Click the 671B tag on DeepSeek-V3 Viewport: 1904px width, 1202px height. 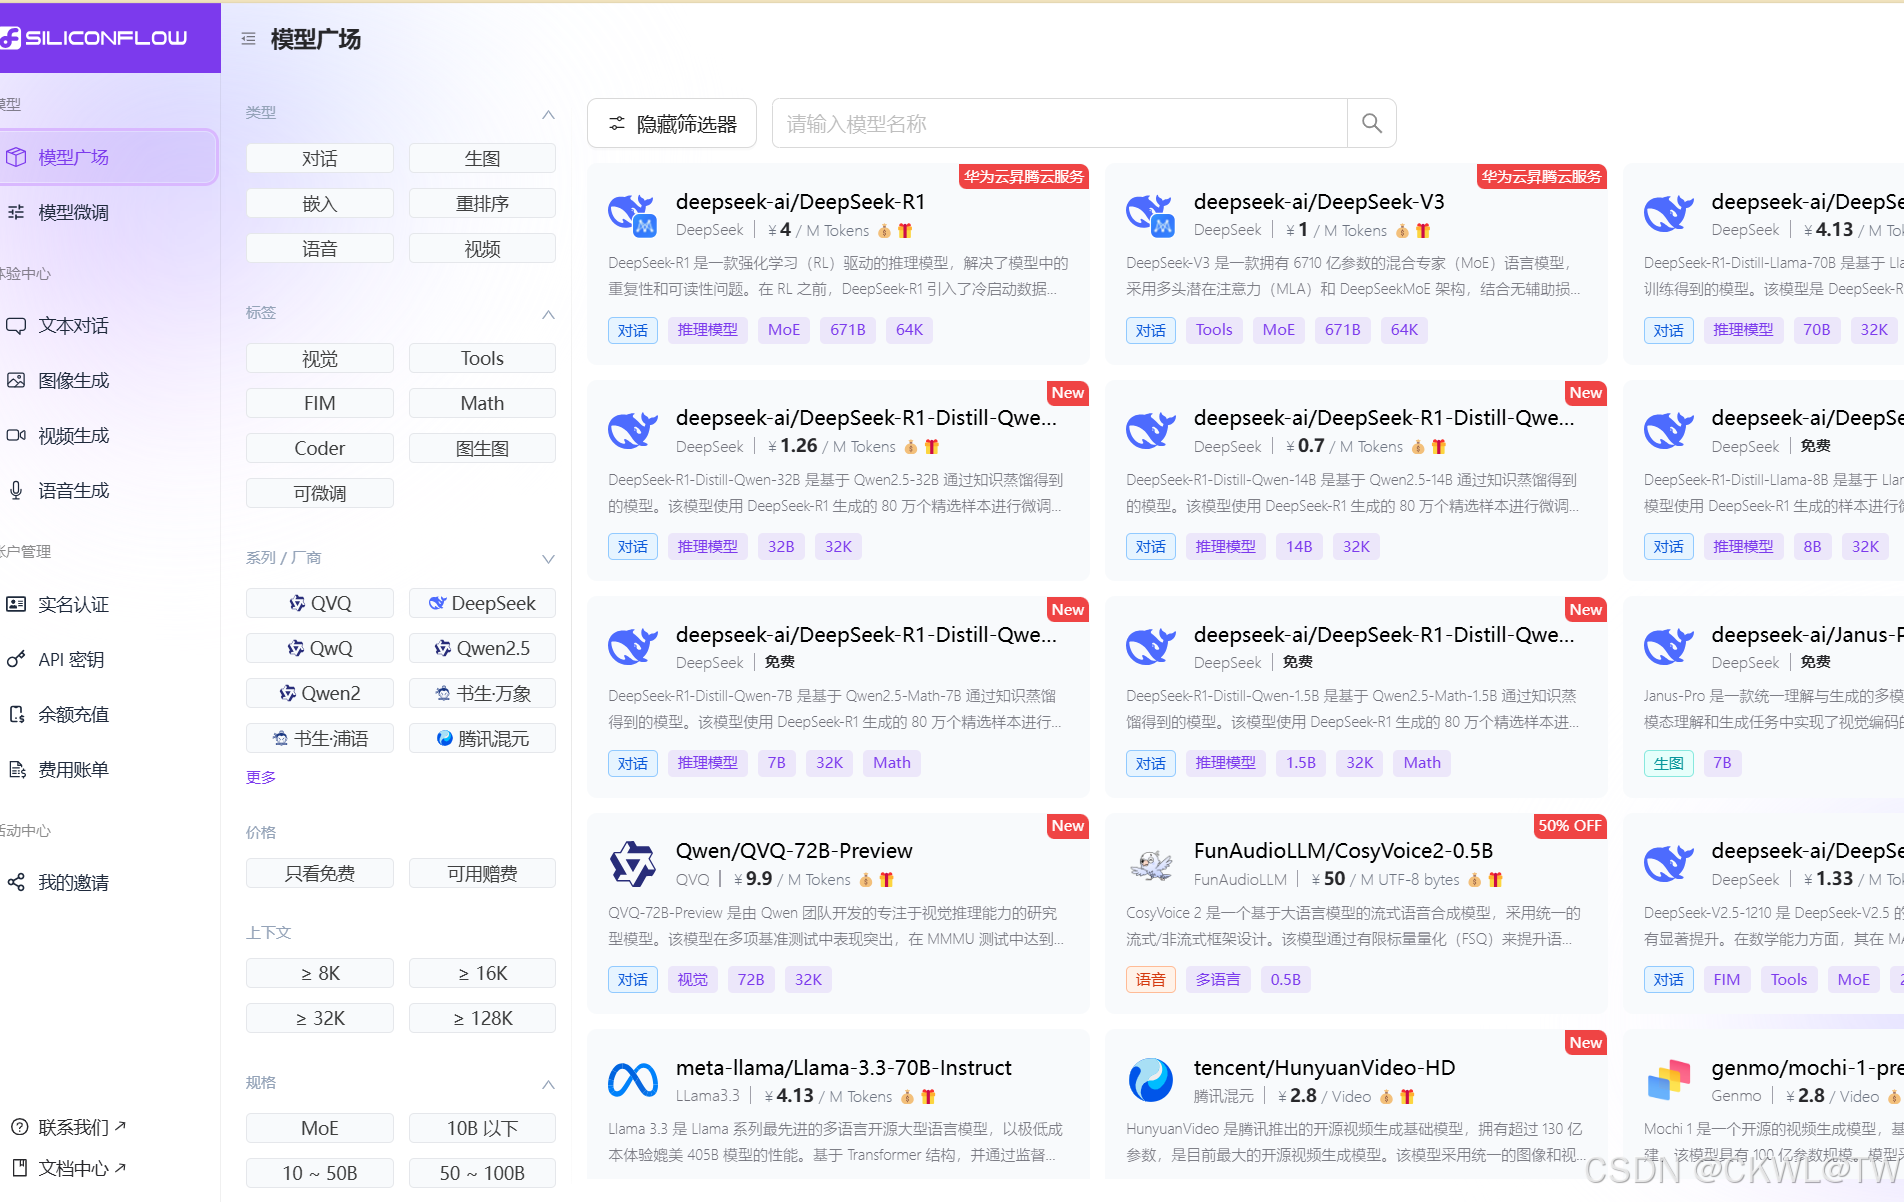pos(1342,330)
